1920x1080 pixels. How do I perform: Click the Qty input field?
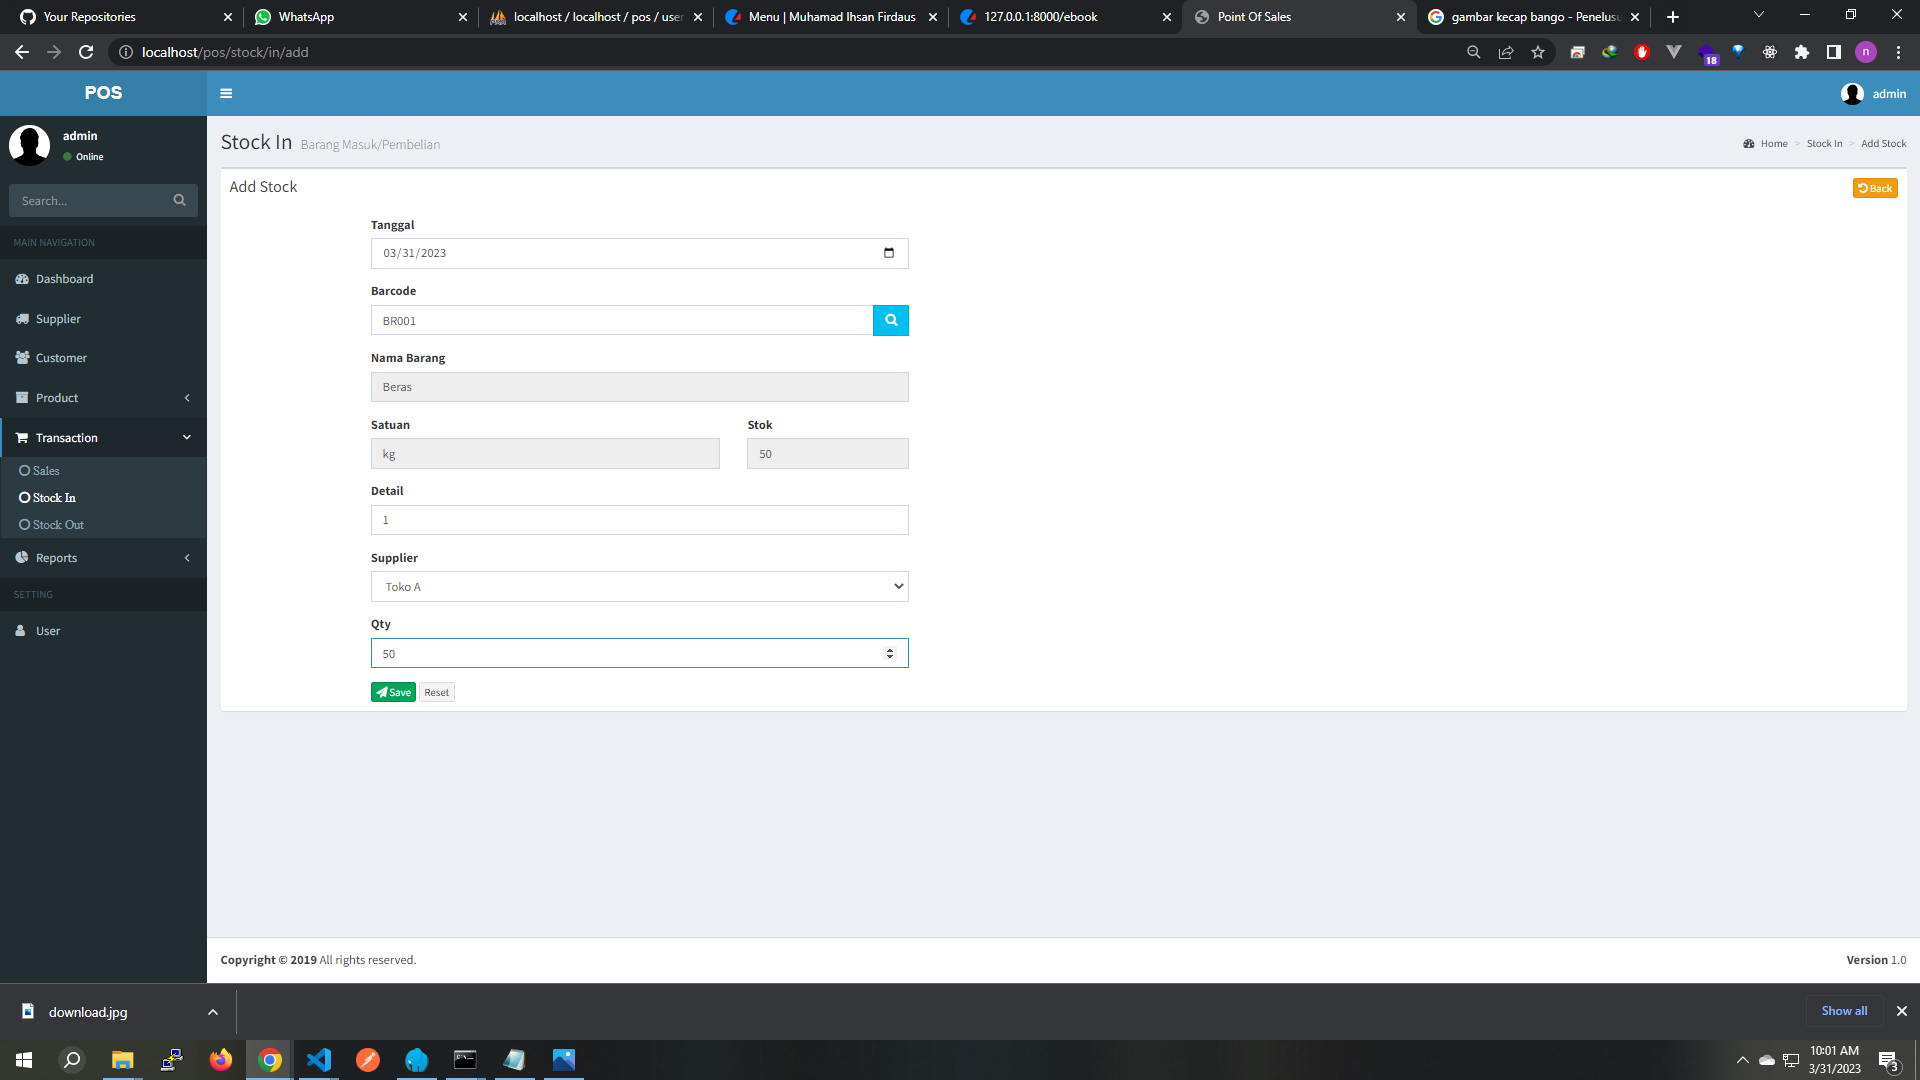point(640,654)
